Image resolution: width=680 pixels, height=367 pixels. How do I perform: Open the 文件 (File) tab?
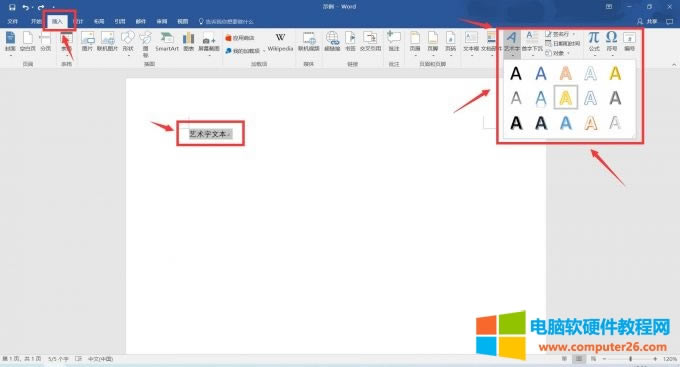[13, 21]
